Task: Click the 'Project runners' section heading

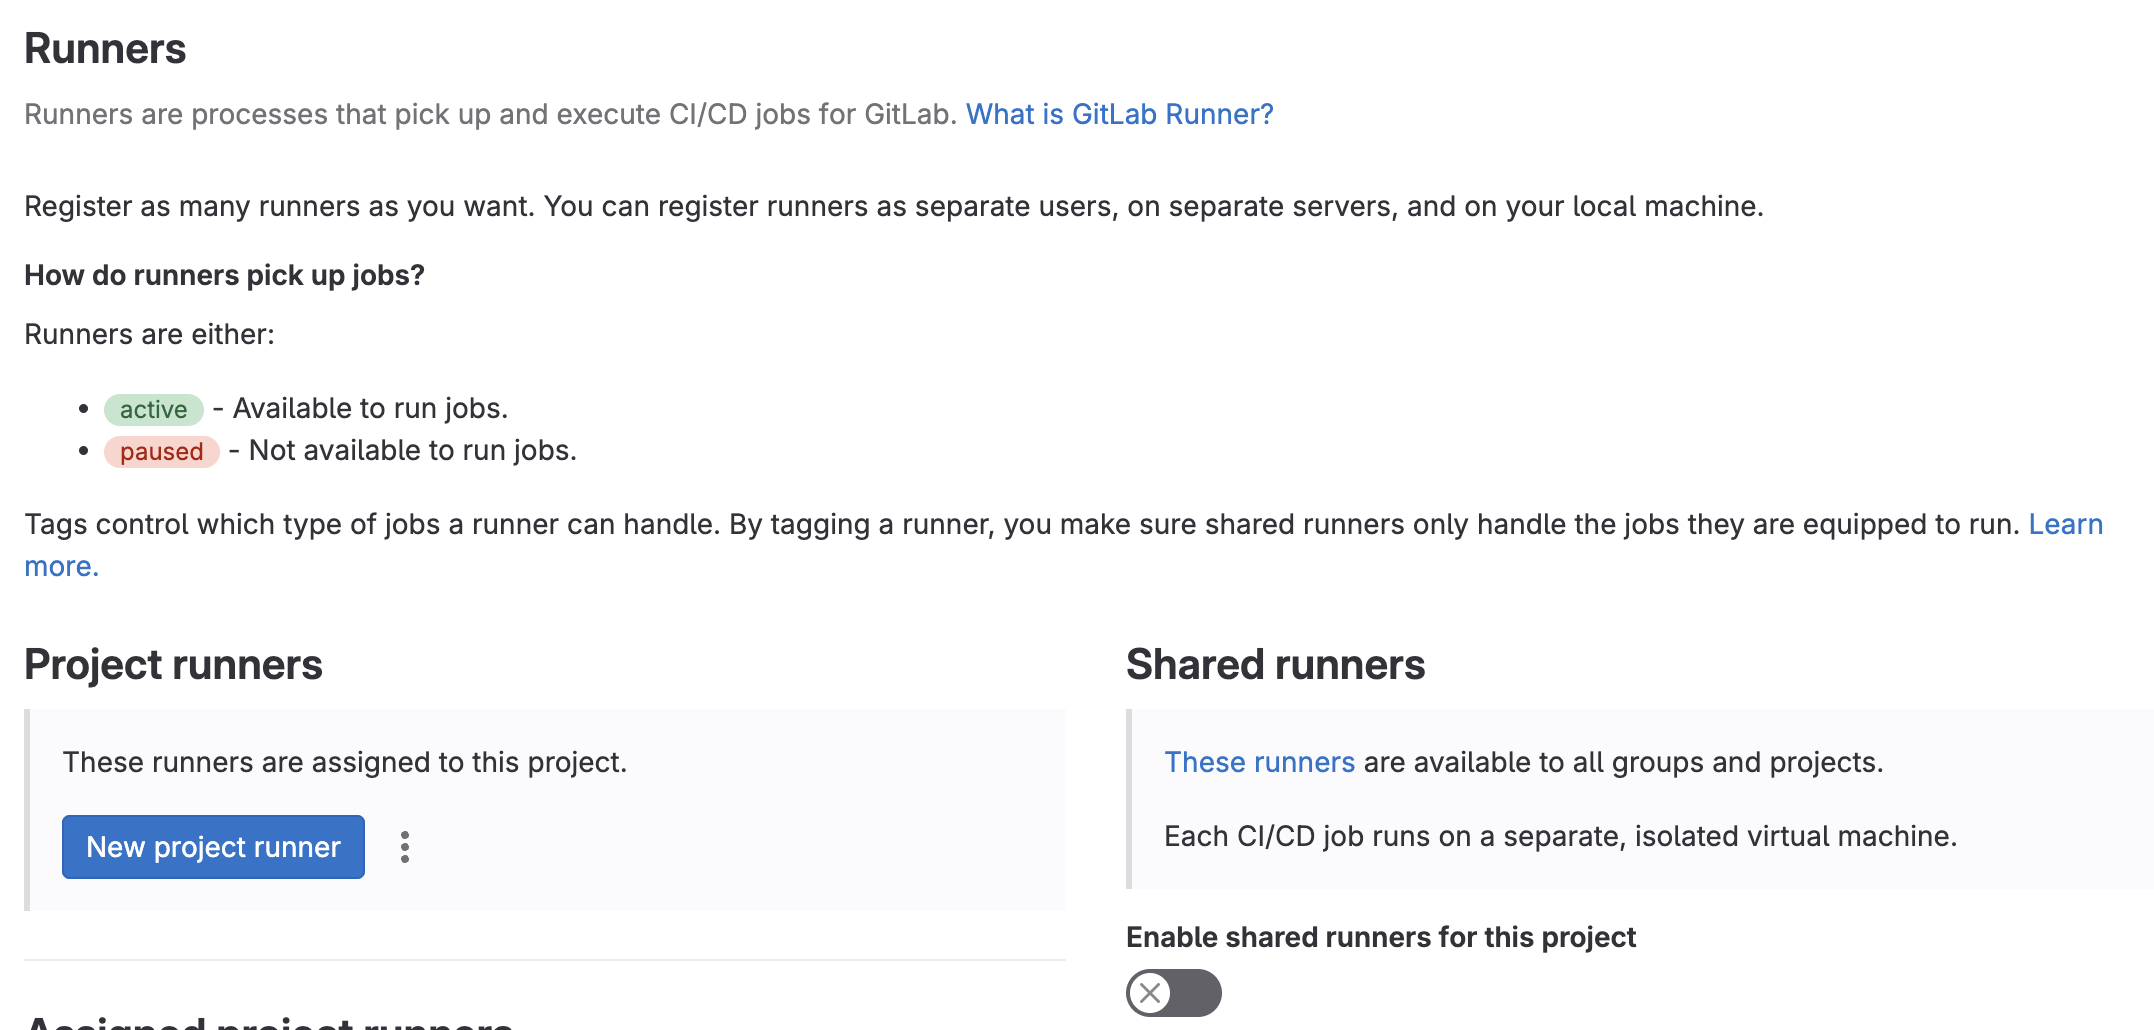Action: click(x=173, y=665)
